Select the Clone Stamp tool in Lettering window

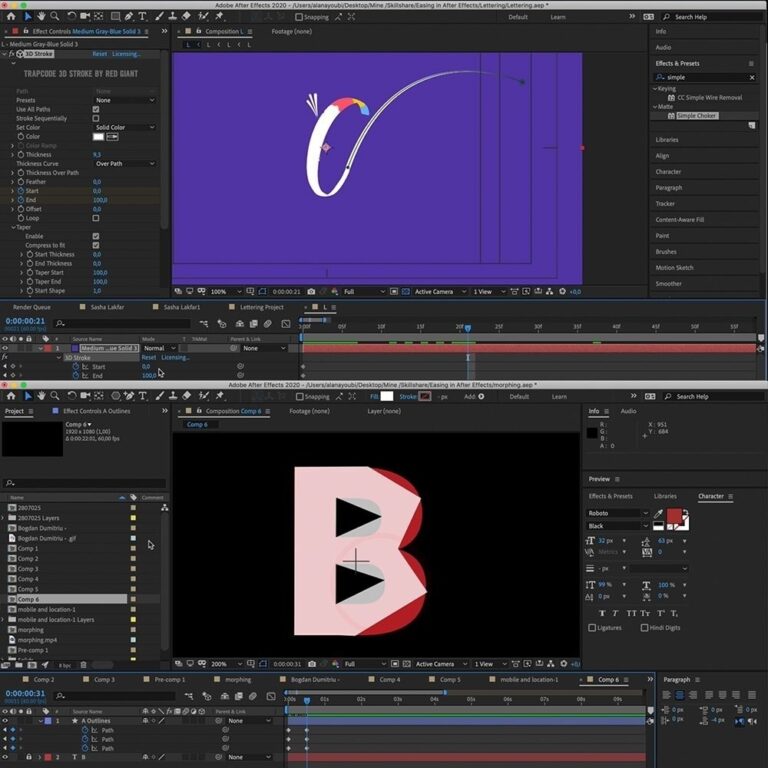[172, 16]
